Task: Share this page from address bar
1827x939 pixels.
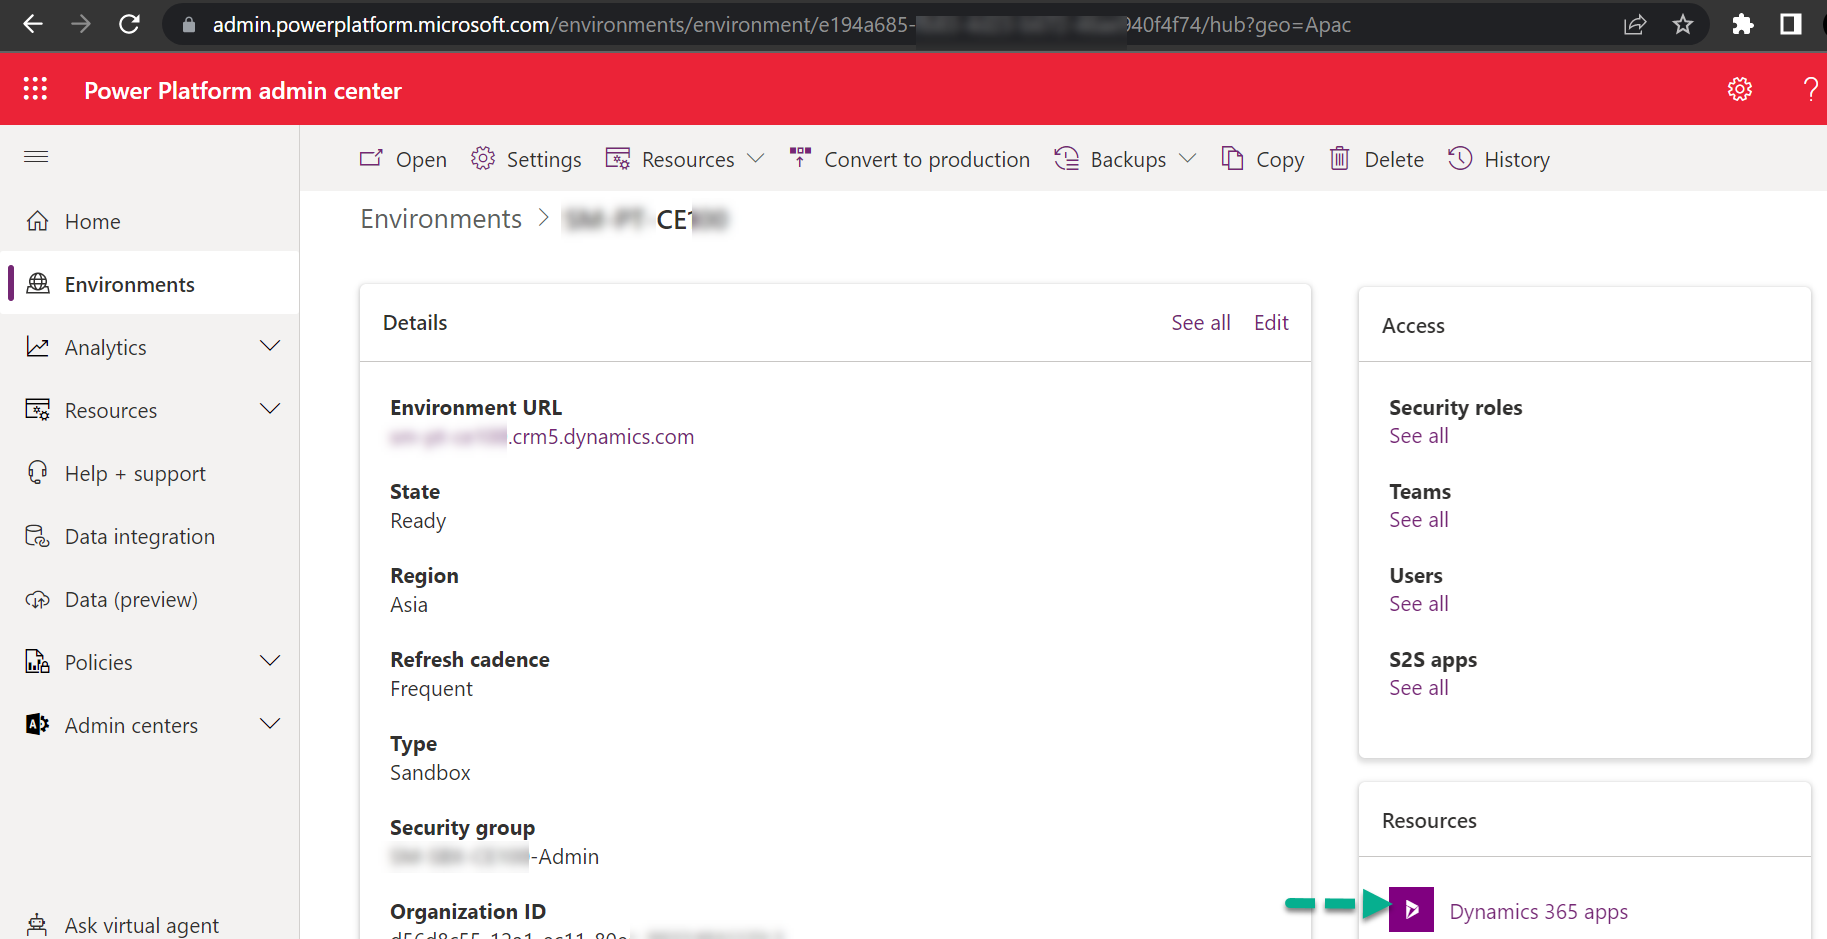Action: click(x=1635, y=24)
